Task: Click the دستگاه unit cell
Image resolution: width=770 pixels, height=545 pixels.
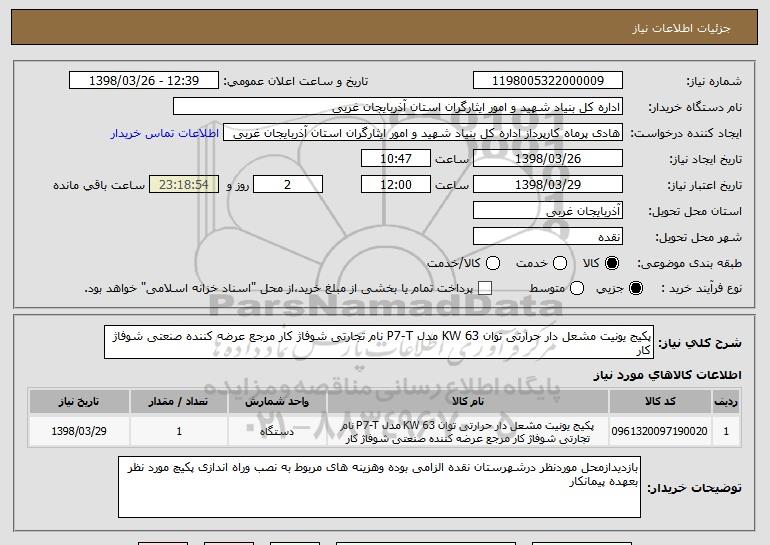Action: coord(277,431)
